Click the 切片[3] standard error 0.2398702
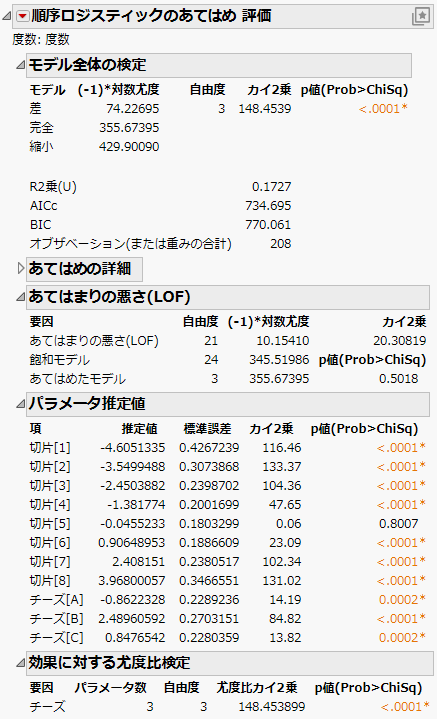 [x=209, y=486]
